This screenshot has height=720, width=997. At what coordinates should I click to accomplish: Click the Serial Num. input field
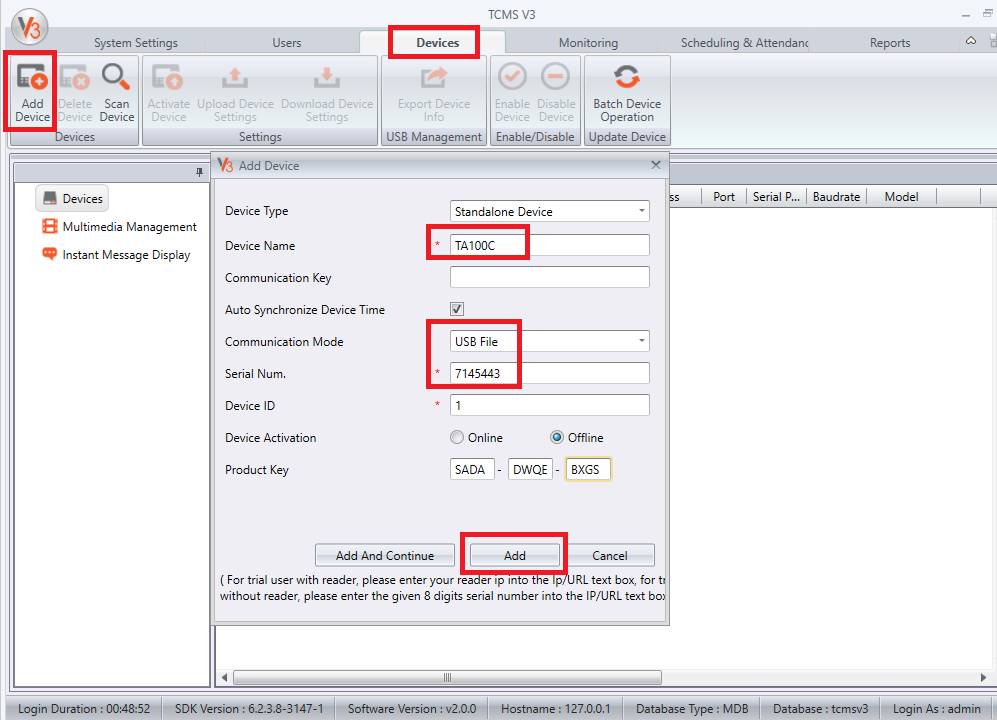point(549,373)
